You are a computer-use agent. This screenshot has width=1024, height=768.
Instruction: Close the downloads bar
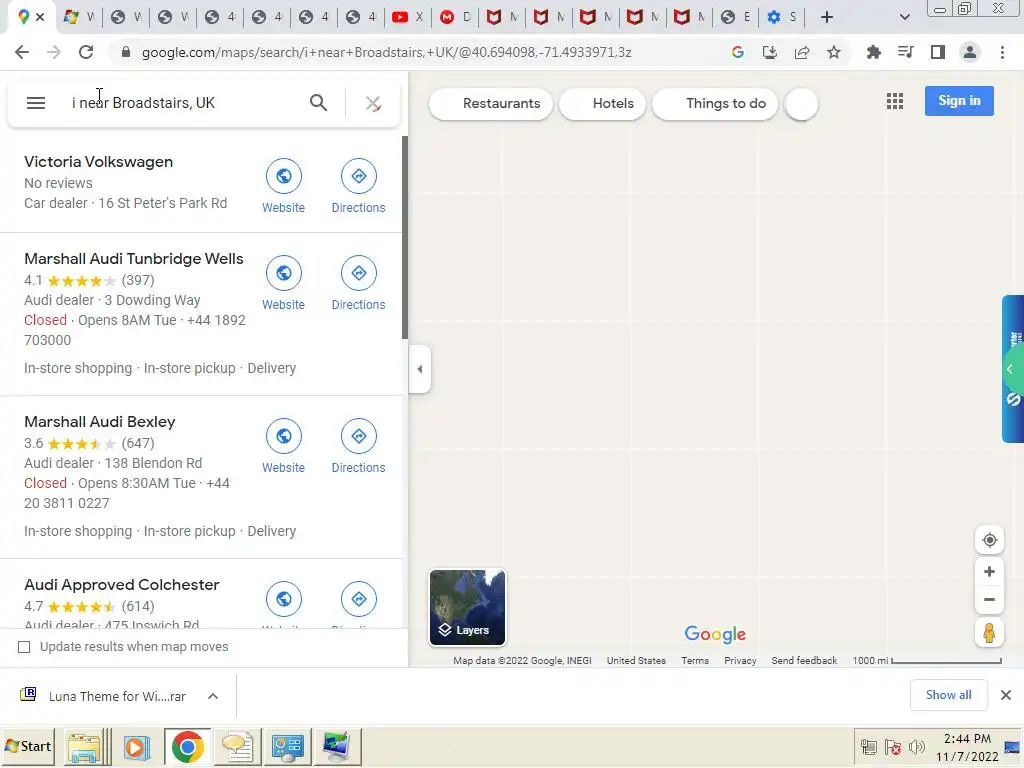tap(1006, 696)
